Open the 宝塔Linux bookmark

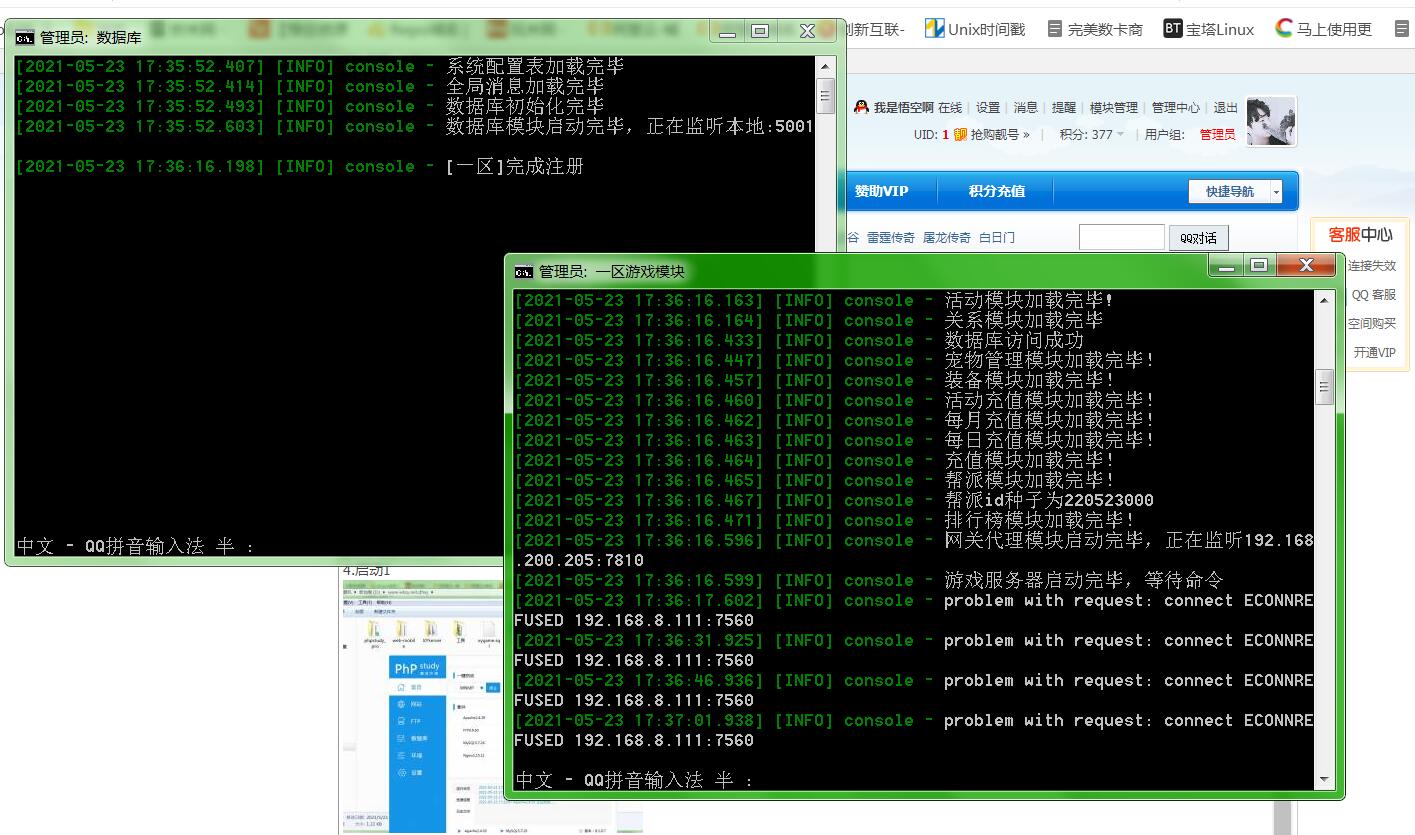pyautogui.click(x=1208, y=29)
